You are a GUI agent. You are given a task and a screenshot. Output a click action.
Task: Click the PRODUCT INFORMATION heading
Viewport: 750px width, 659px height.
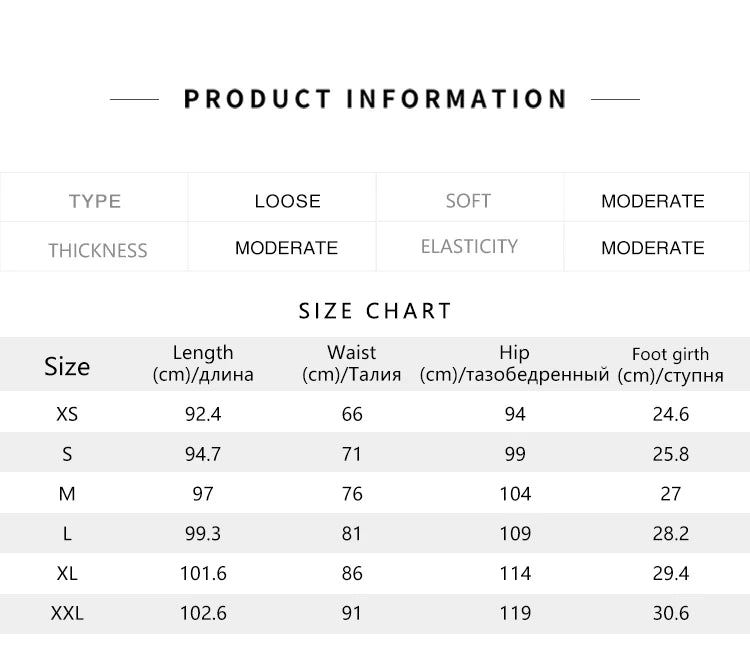pyautogui.click(x=375, y=99)
